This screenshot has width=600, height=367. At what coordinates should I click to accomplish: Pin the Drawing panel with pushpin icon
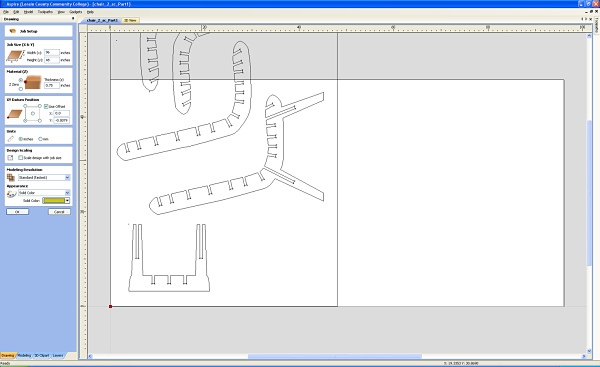tap(73, 18)
